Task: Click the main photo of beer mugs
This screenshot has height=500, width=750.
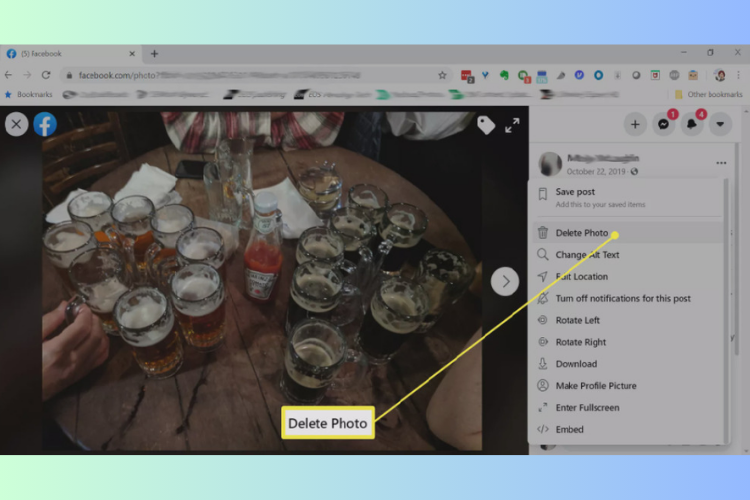Action: [x=262, y=281]
